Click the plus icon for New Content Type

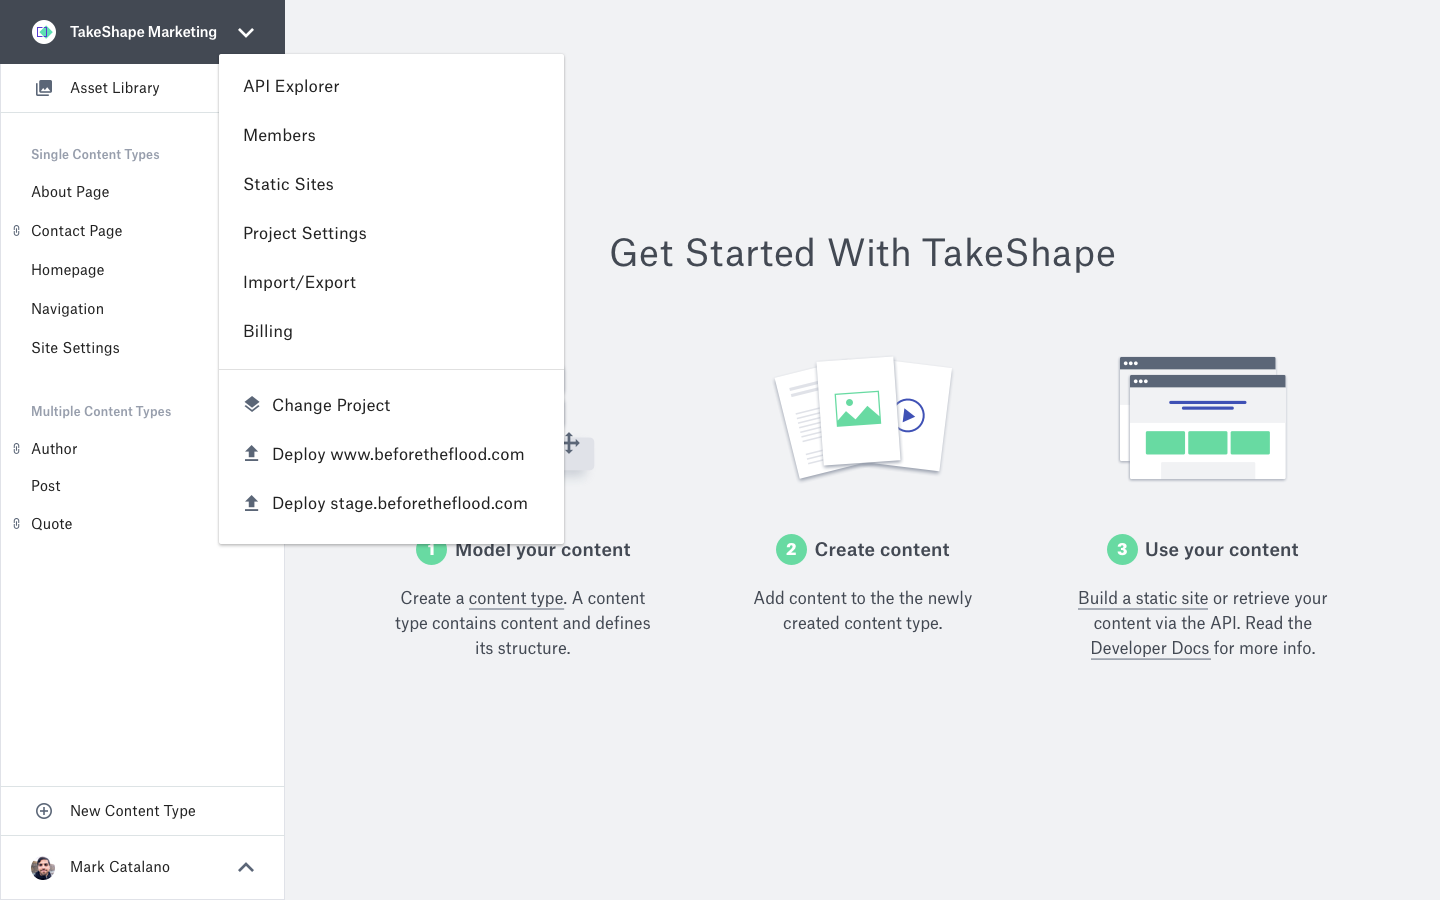pyautogui.click(x=44, y=811)
